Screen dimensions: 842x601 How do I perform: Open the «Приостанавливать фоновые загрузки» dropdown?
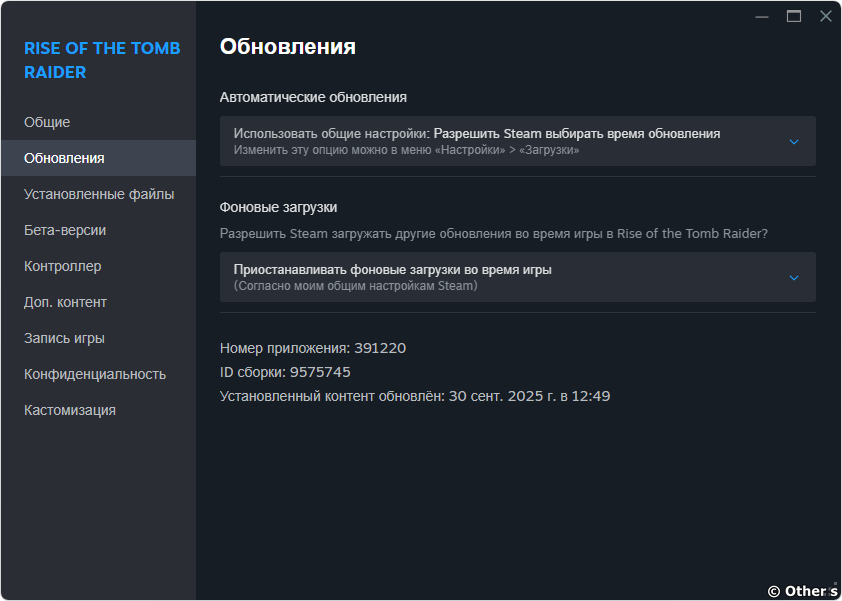tap(517, 277)
